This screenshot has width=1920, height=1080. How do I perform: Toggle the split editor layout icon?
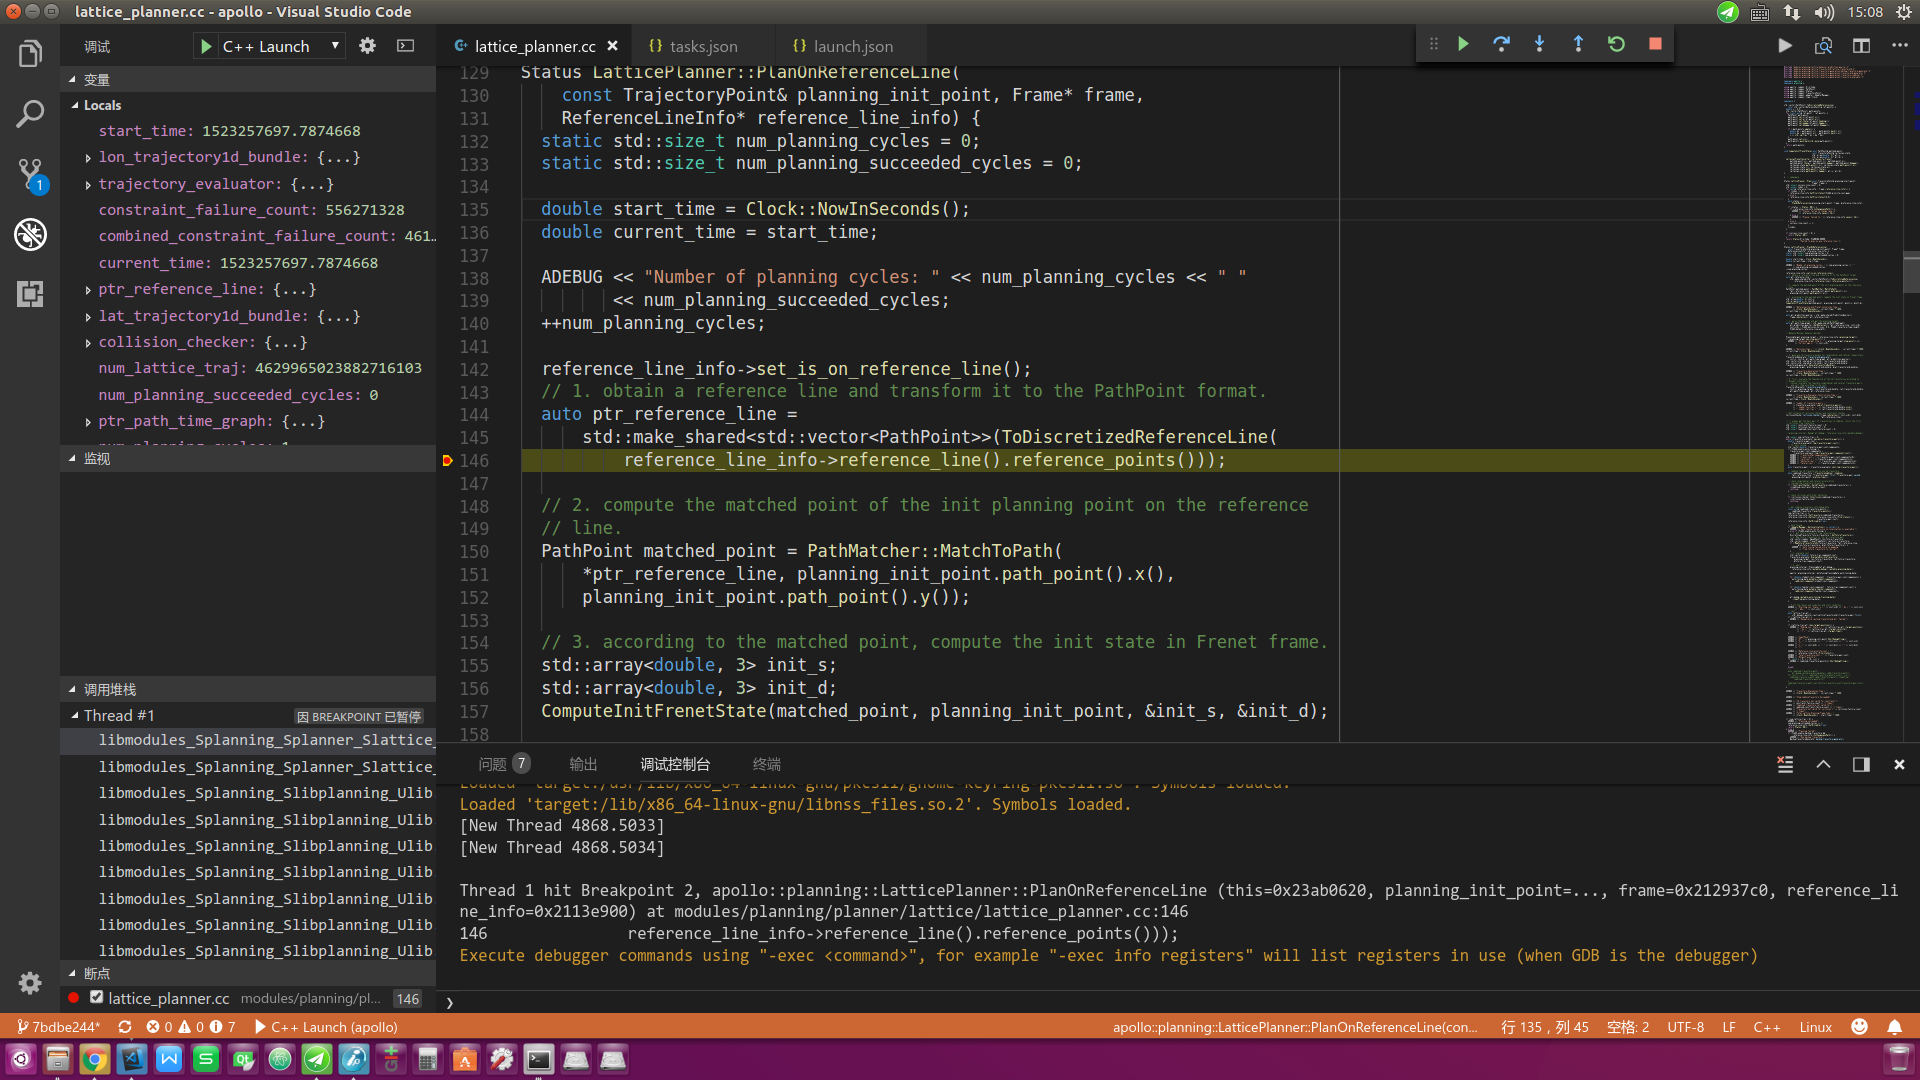[x=1861, y=46]
